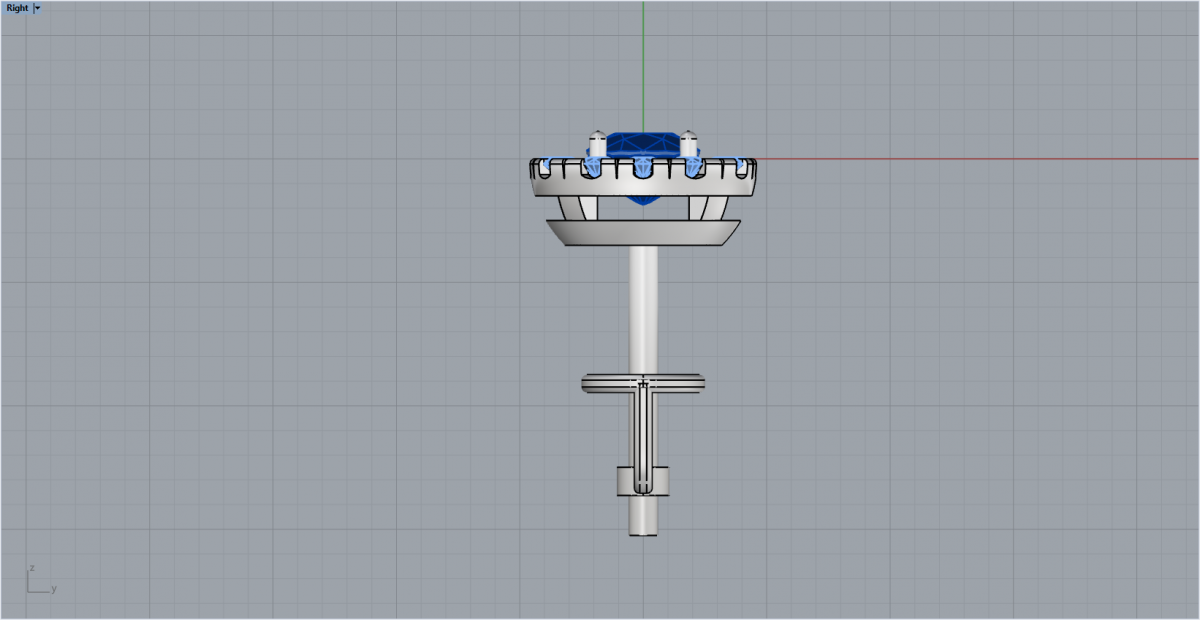This screenshot has height=620, width=1200.
Task: Click the Right viewport title label
Action: pos(17,8)
